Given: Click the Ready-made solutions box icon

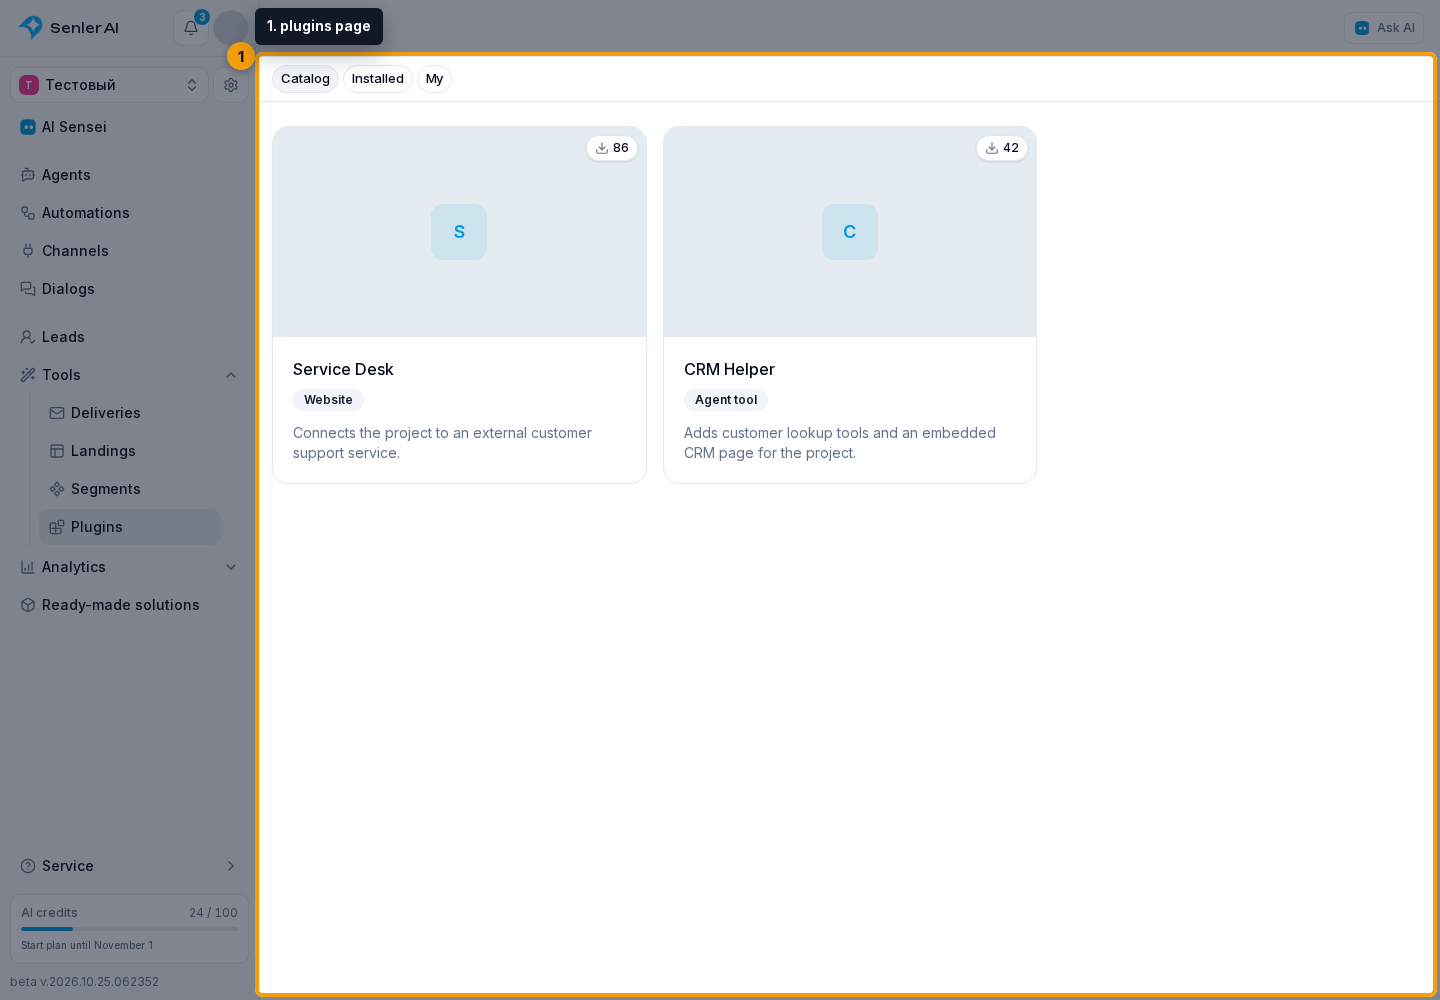Looking at the screenshot, I should coord(28,605).
